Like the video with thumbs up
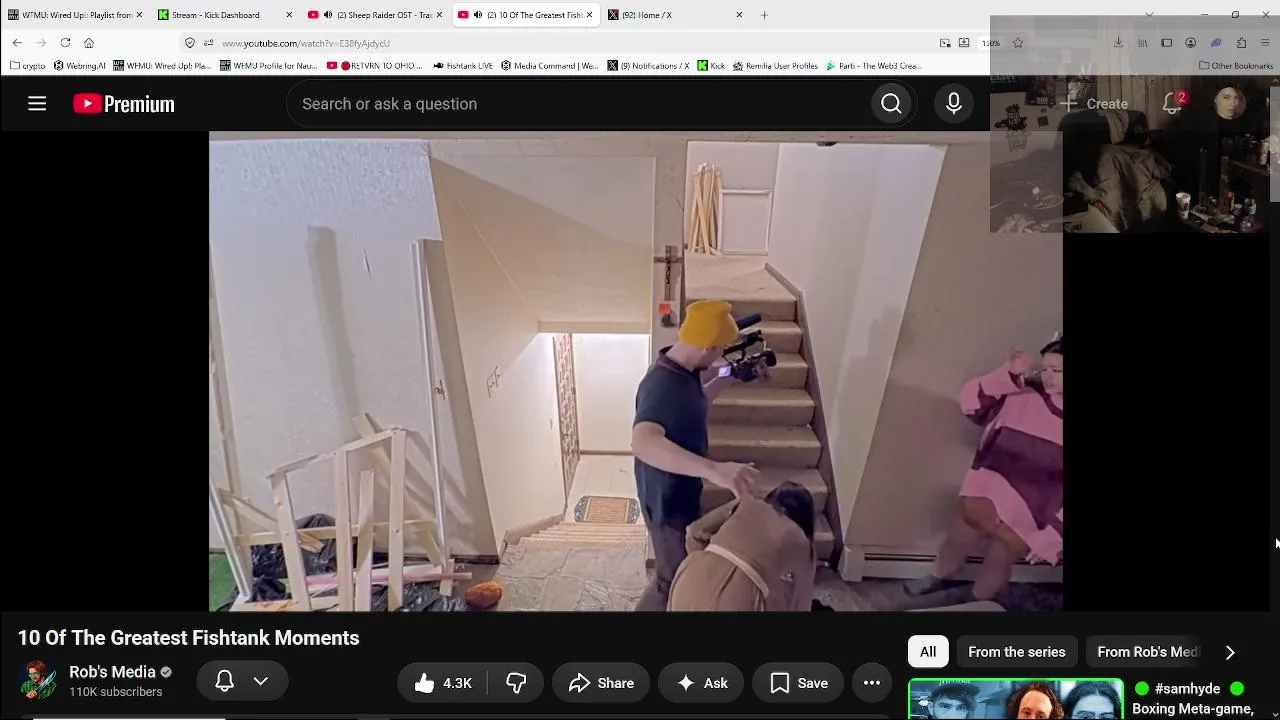This screenshot has height=720, width=1280. click(443, 683)
